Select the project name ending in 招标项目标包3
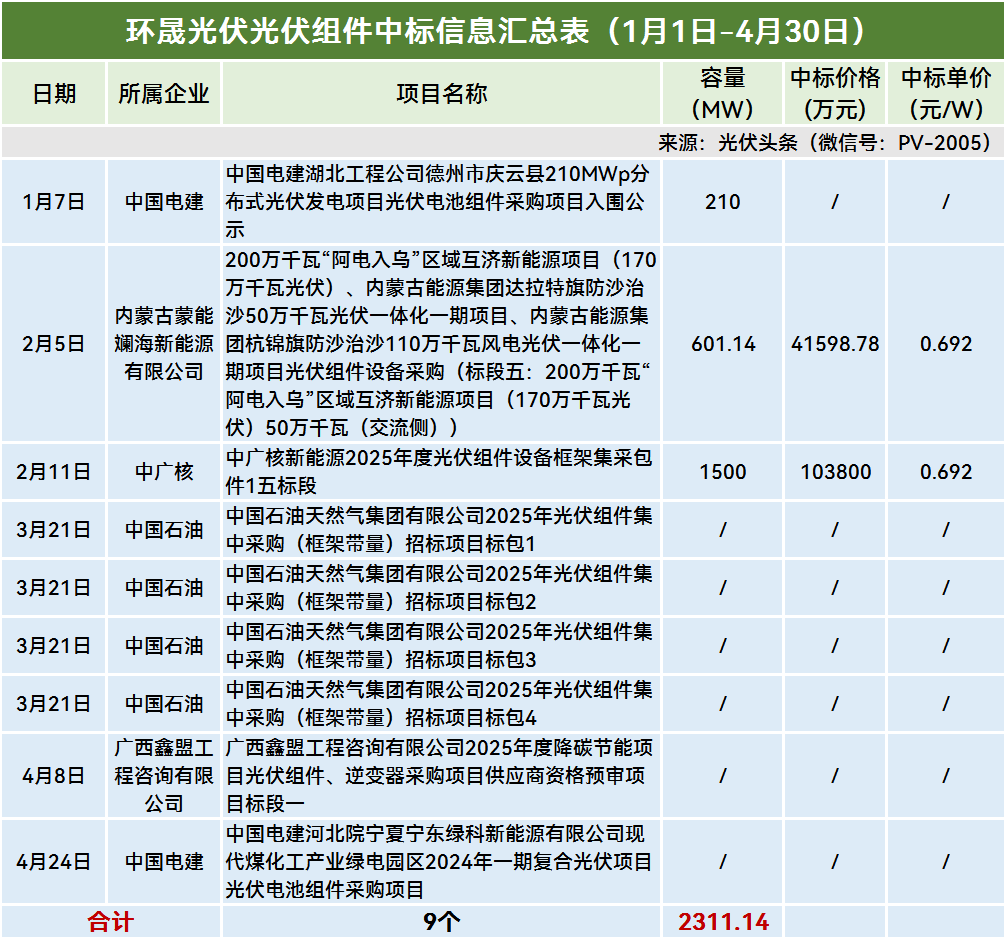Viewport: 1006px width, 939px height. tap(439, 645)
